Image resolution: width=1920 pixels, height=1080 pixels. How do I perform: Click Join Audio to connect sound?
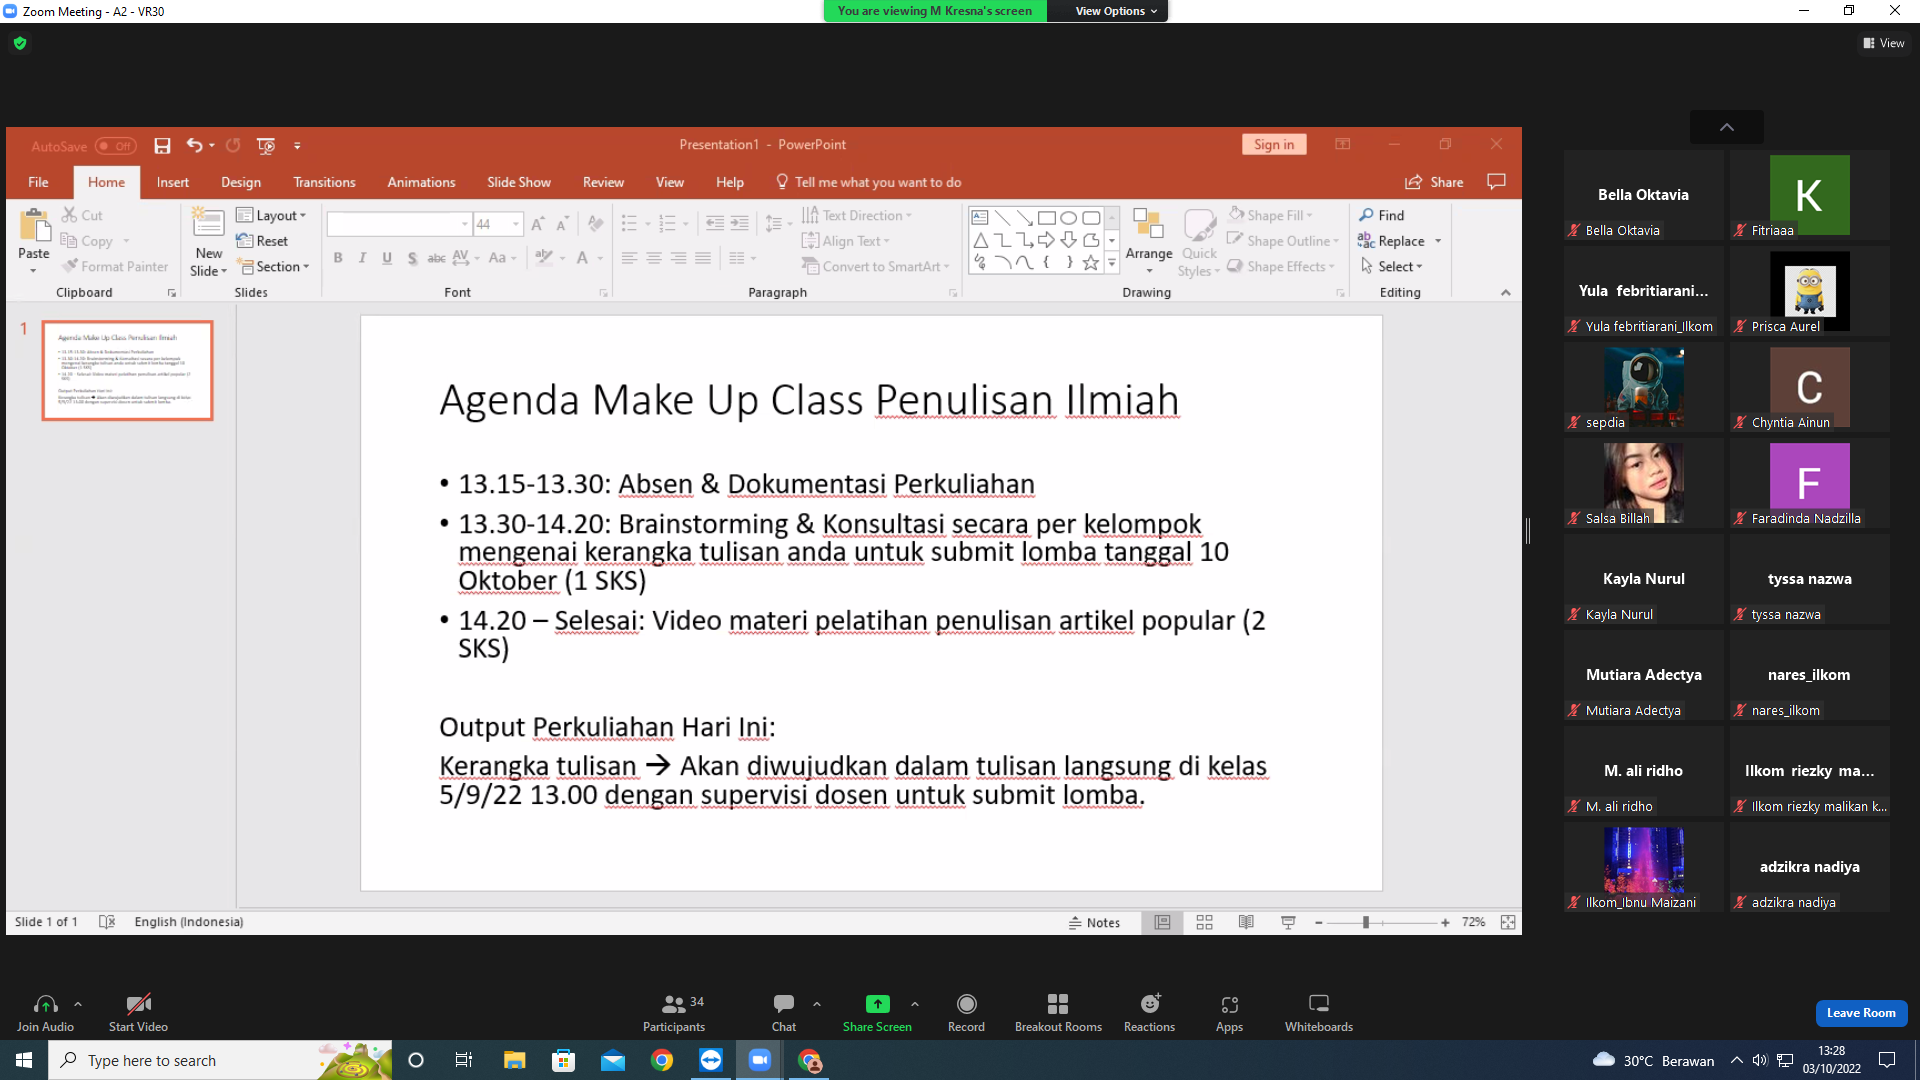pos(45,1012)
